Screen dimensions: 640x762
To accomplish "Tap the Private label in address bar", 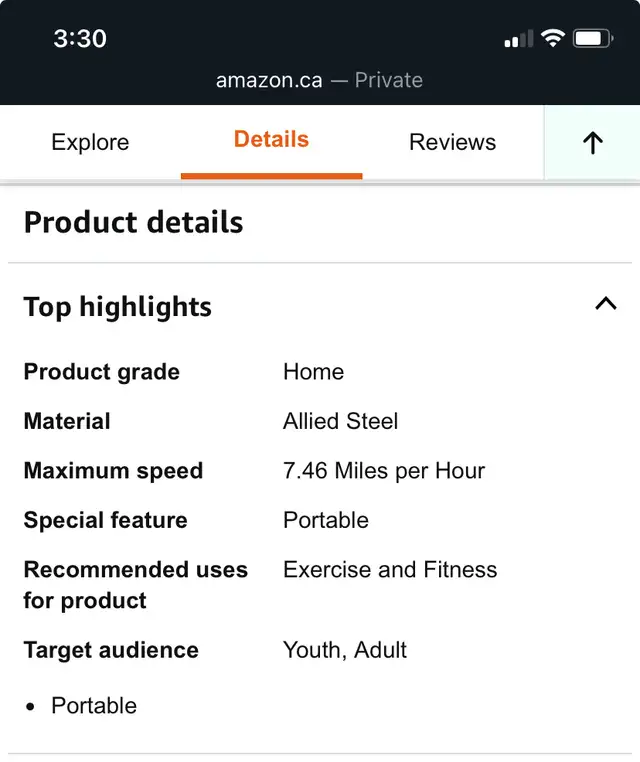I will point(389,80).
